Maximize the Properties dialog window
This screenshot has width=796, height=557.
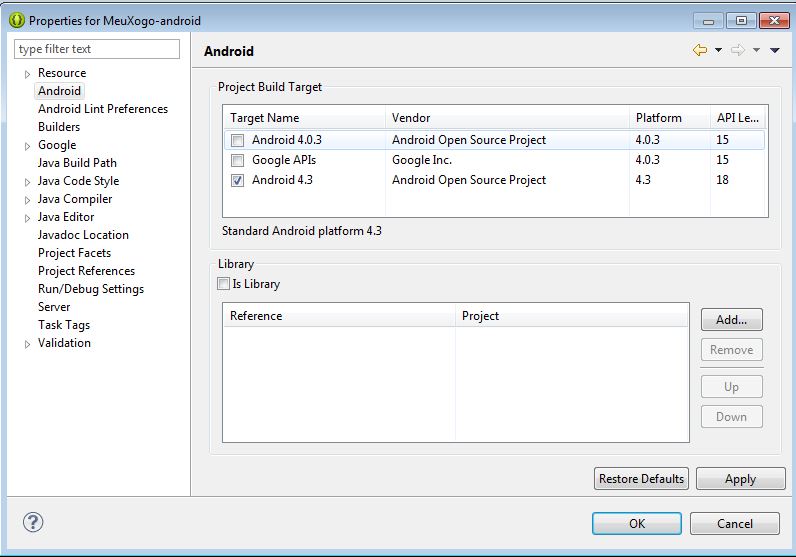pyautogui.click(x=741, y=20)
